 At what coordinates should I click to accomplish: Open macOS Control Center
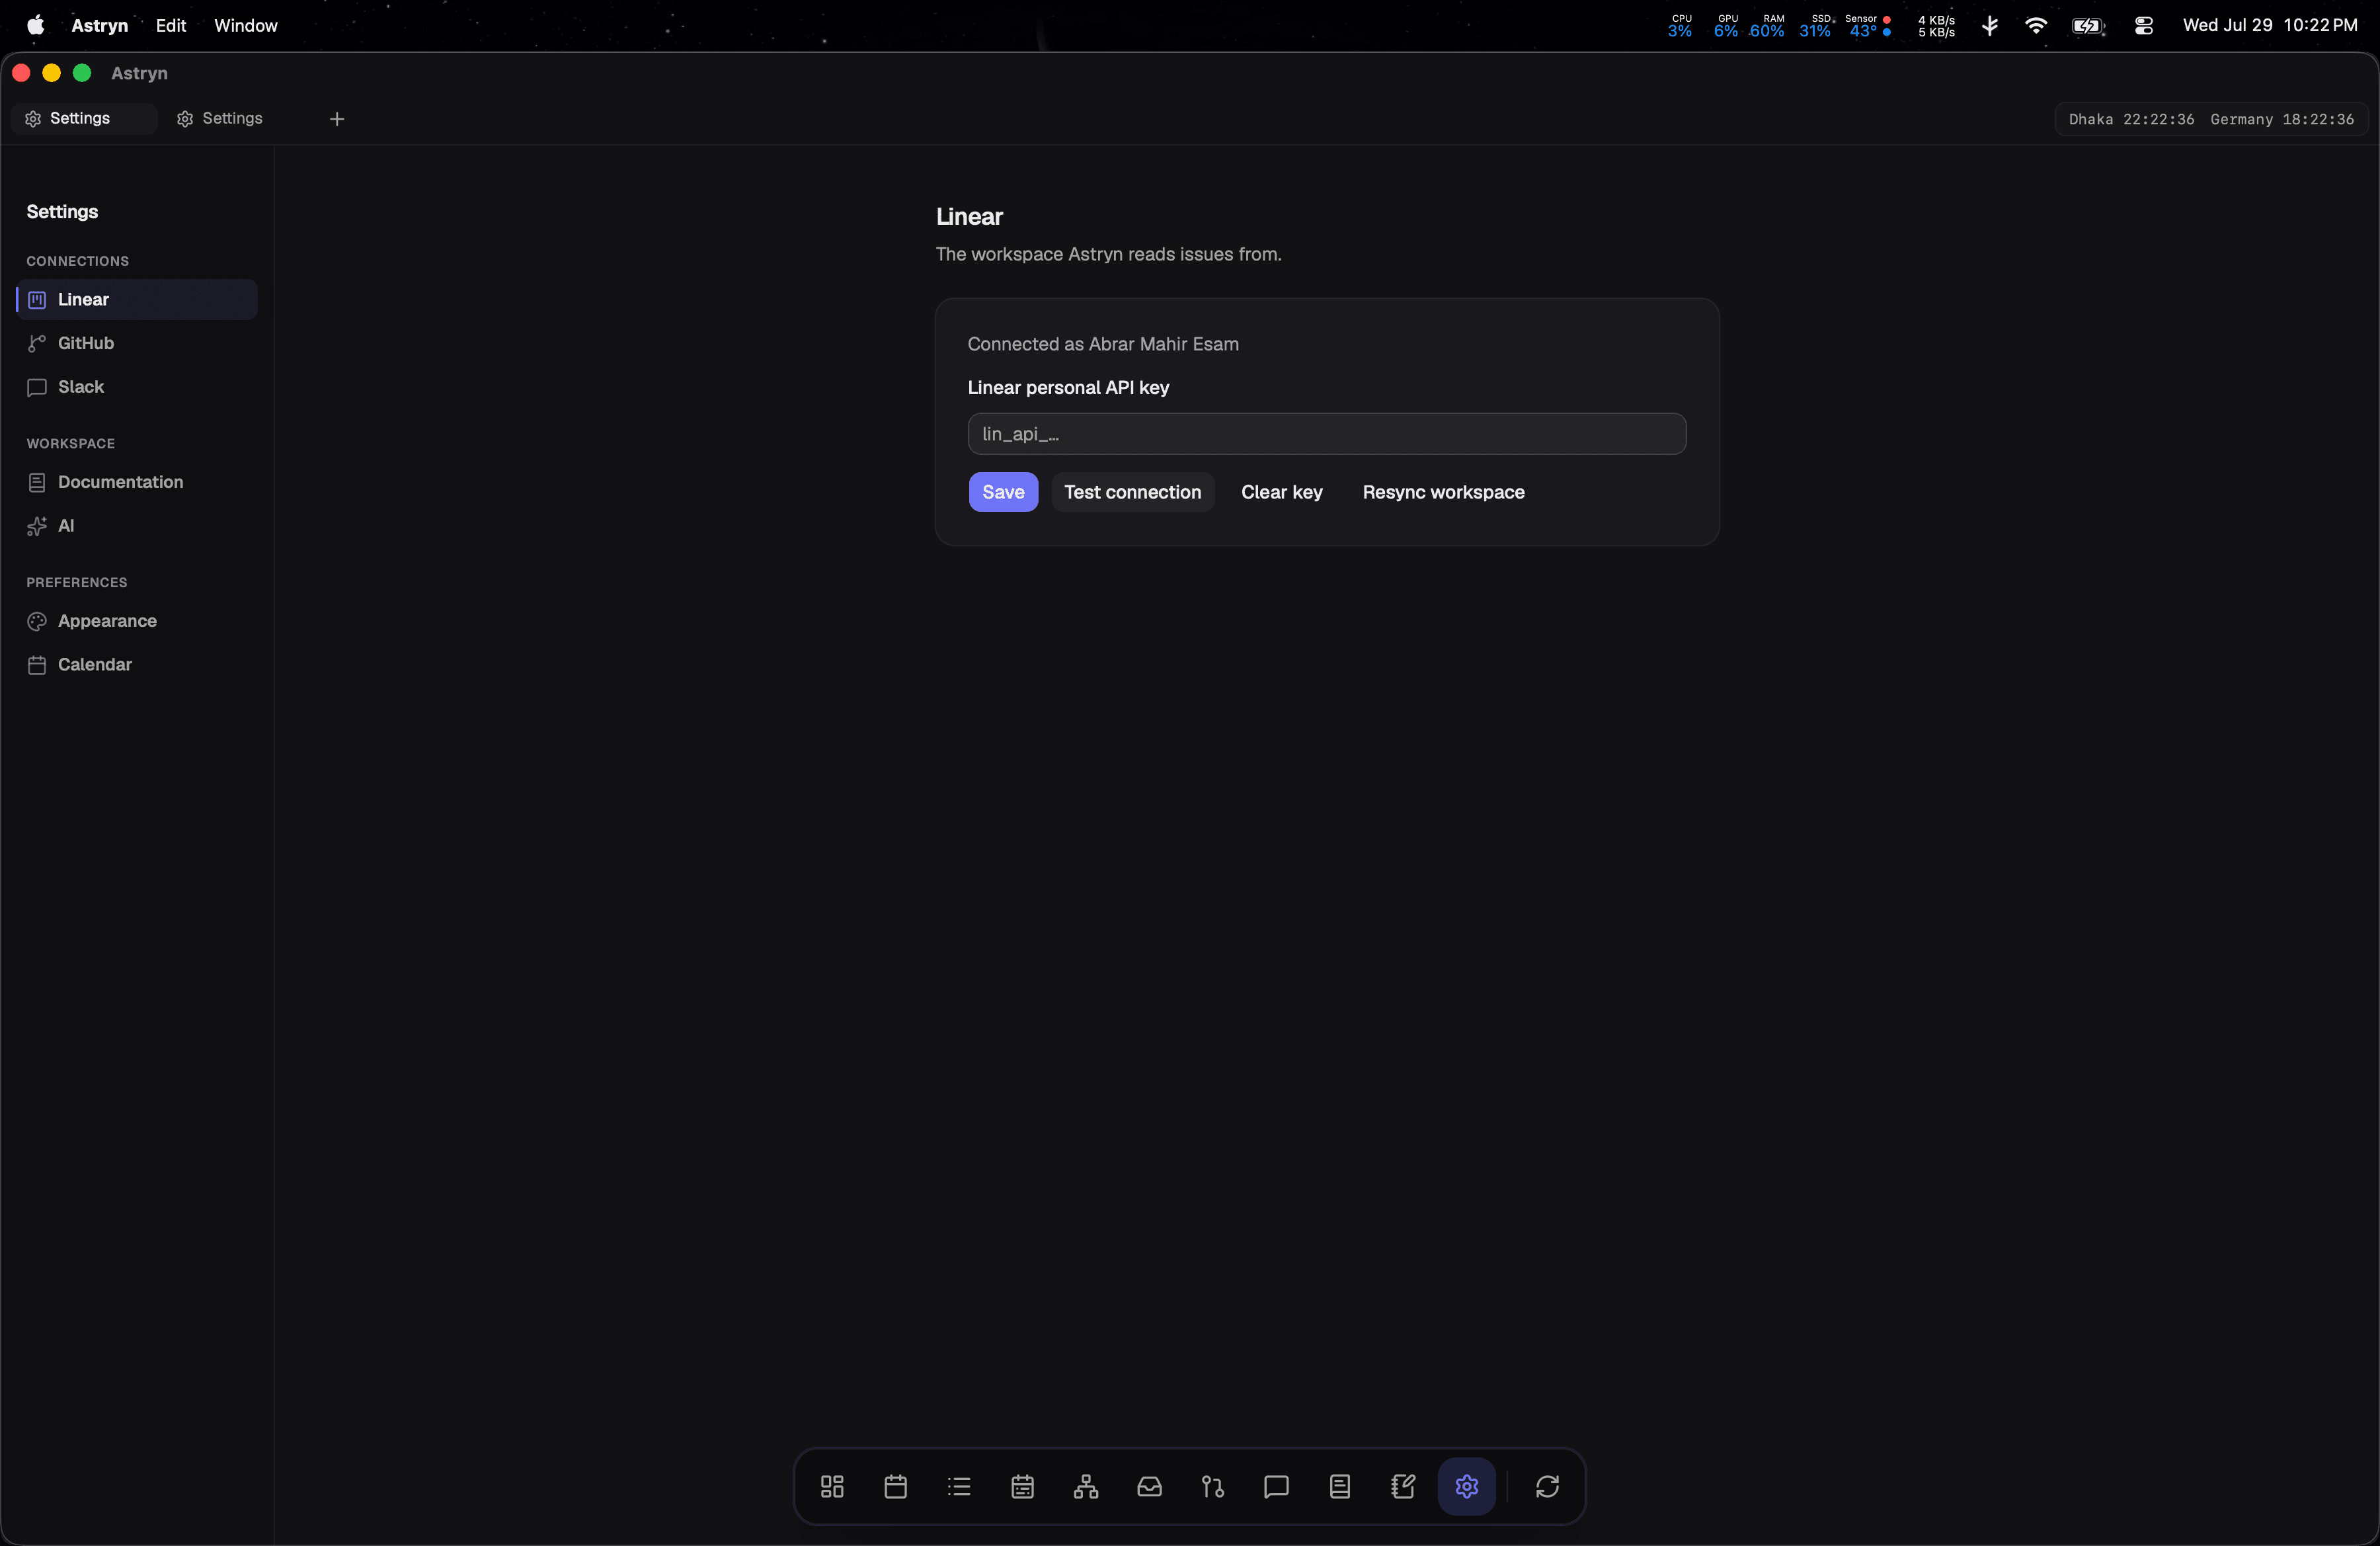(x=2143, y=26)
